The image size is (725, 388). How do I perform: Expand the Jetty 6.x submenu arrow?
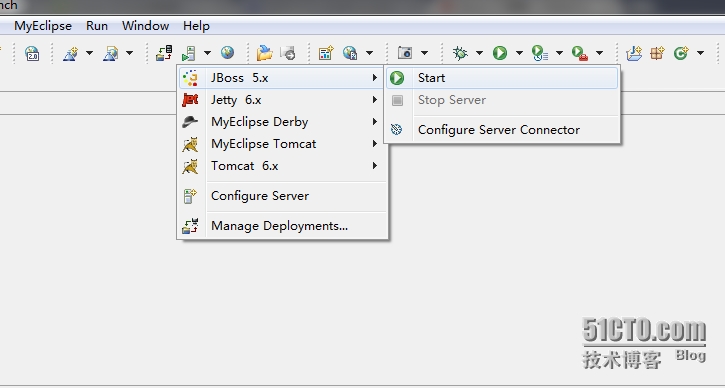click(x=375, y=99)
